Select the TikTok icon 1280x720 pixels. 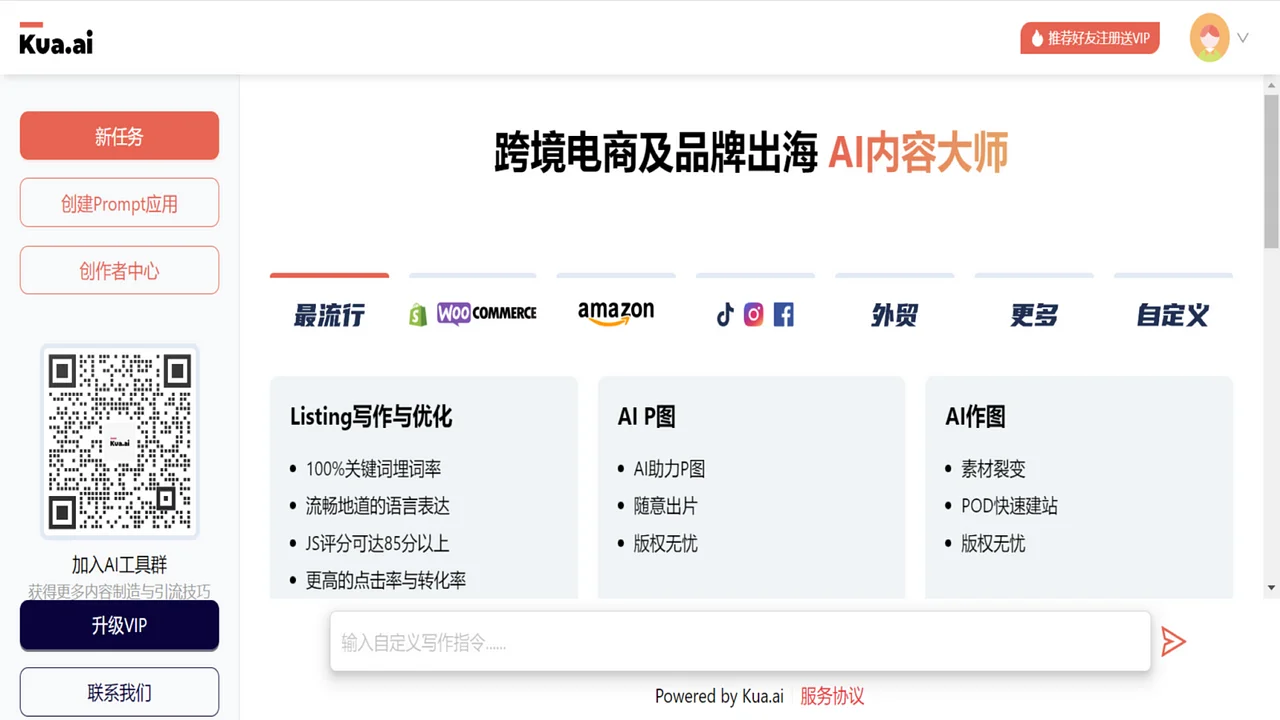pos(724,314)
